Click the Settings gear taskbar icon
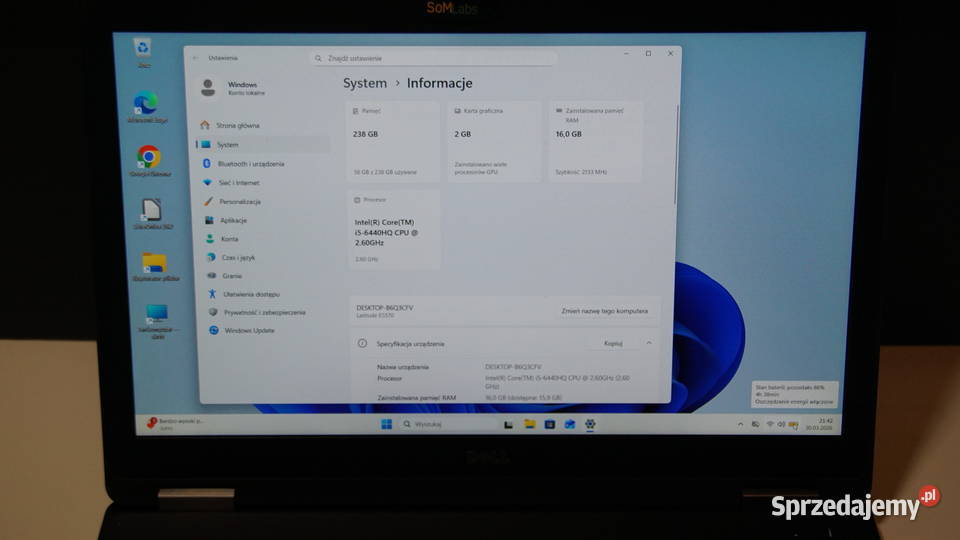The image size is (960, 540). point(590,424)
